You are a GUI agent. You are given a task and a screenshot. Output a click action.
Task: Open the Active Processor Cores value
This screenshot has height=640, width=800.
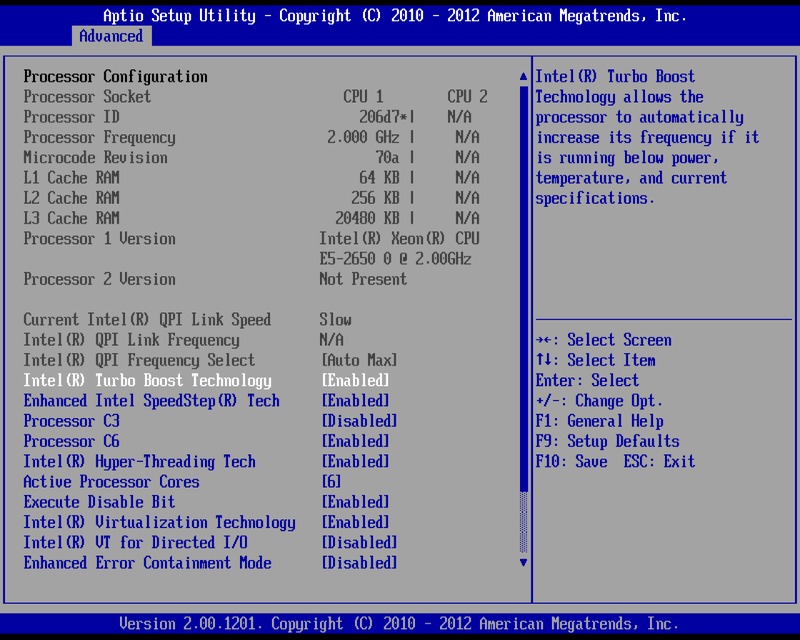coord(331,482)
